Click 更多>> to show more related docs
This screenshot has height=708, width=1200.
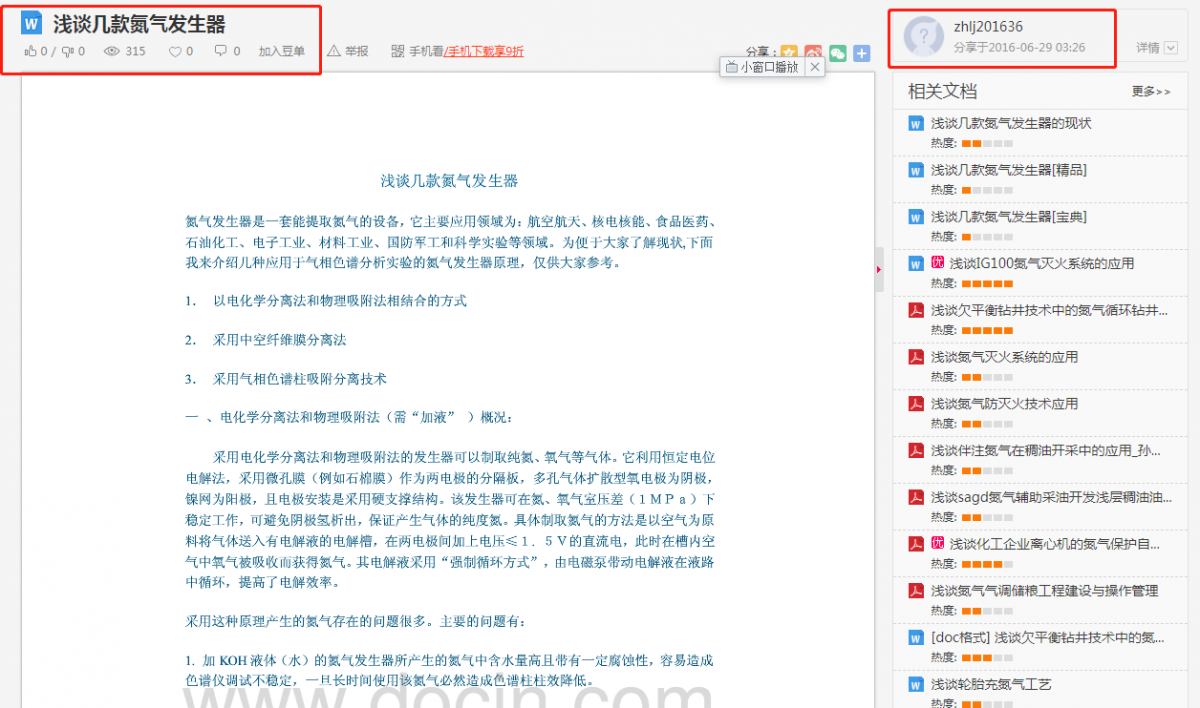[x=1150, y=92]
